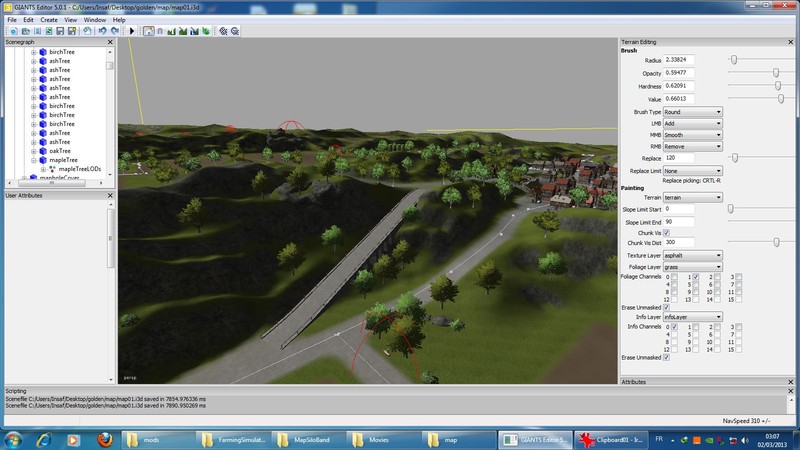Select the mapleTreeLODs node in Scenegraph
This screenshot has width=800, height=450.
80,169
